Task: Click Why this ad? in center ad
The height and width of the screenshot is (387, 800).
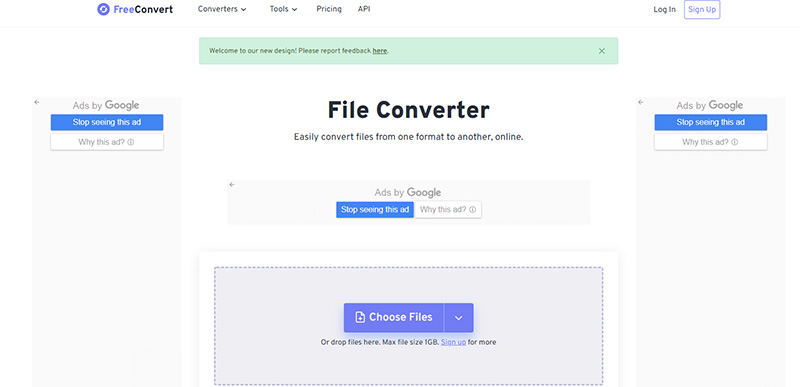Action: pyautogui.click(x=448, y=210)
